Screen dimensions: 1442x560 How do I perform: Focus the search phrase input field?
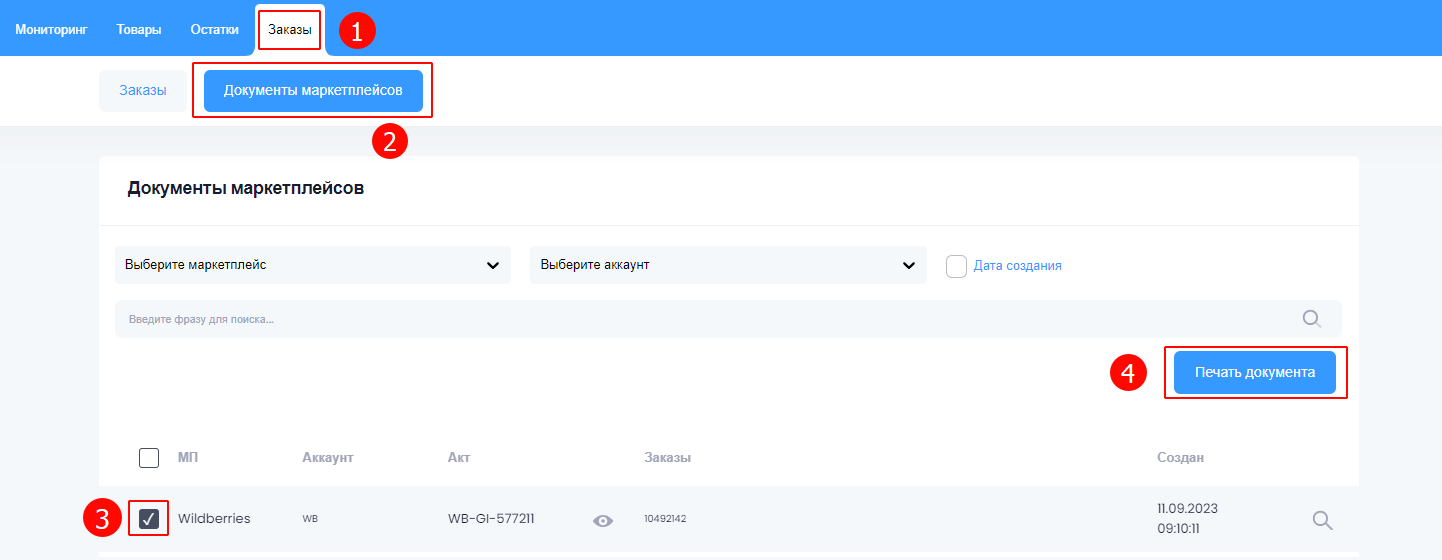pos(700,319)
